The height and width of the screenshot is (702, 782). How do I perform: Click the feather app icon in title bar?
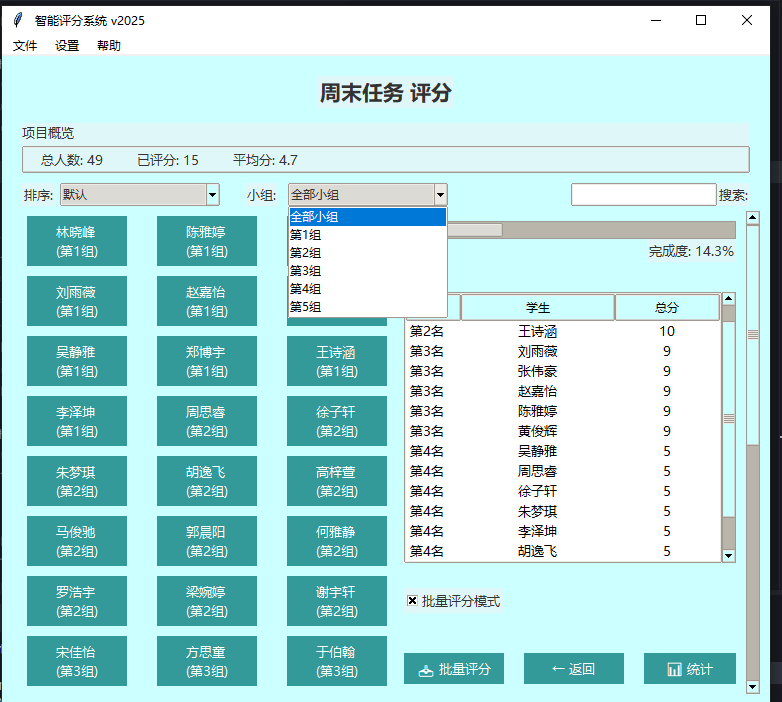pos(18,20)
